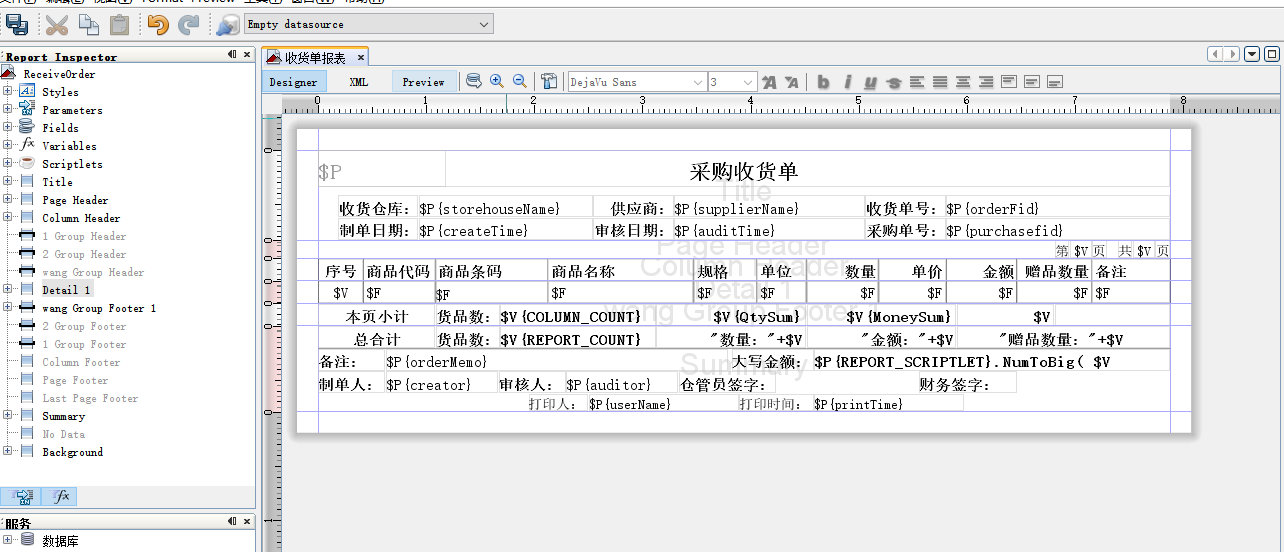1284x552 pixels.
Task: Click the justify text icon
Action: pyautogui.click(x=940, y=82)
